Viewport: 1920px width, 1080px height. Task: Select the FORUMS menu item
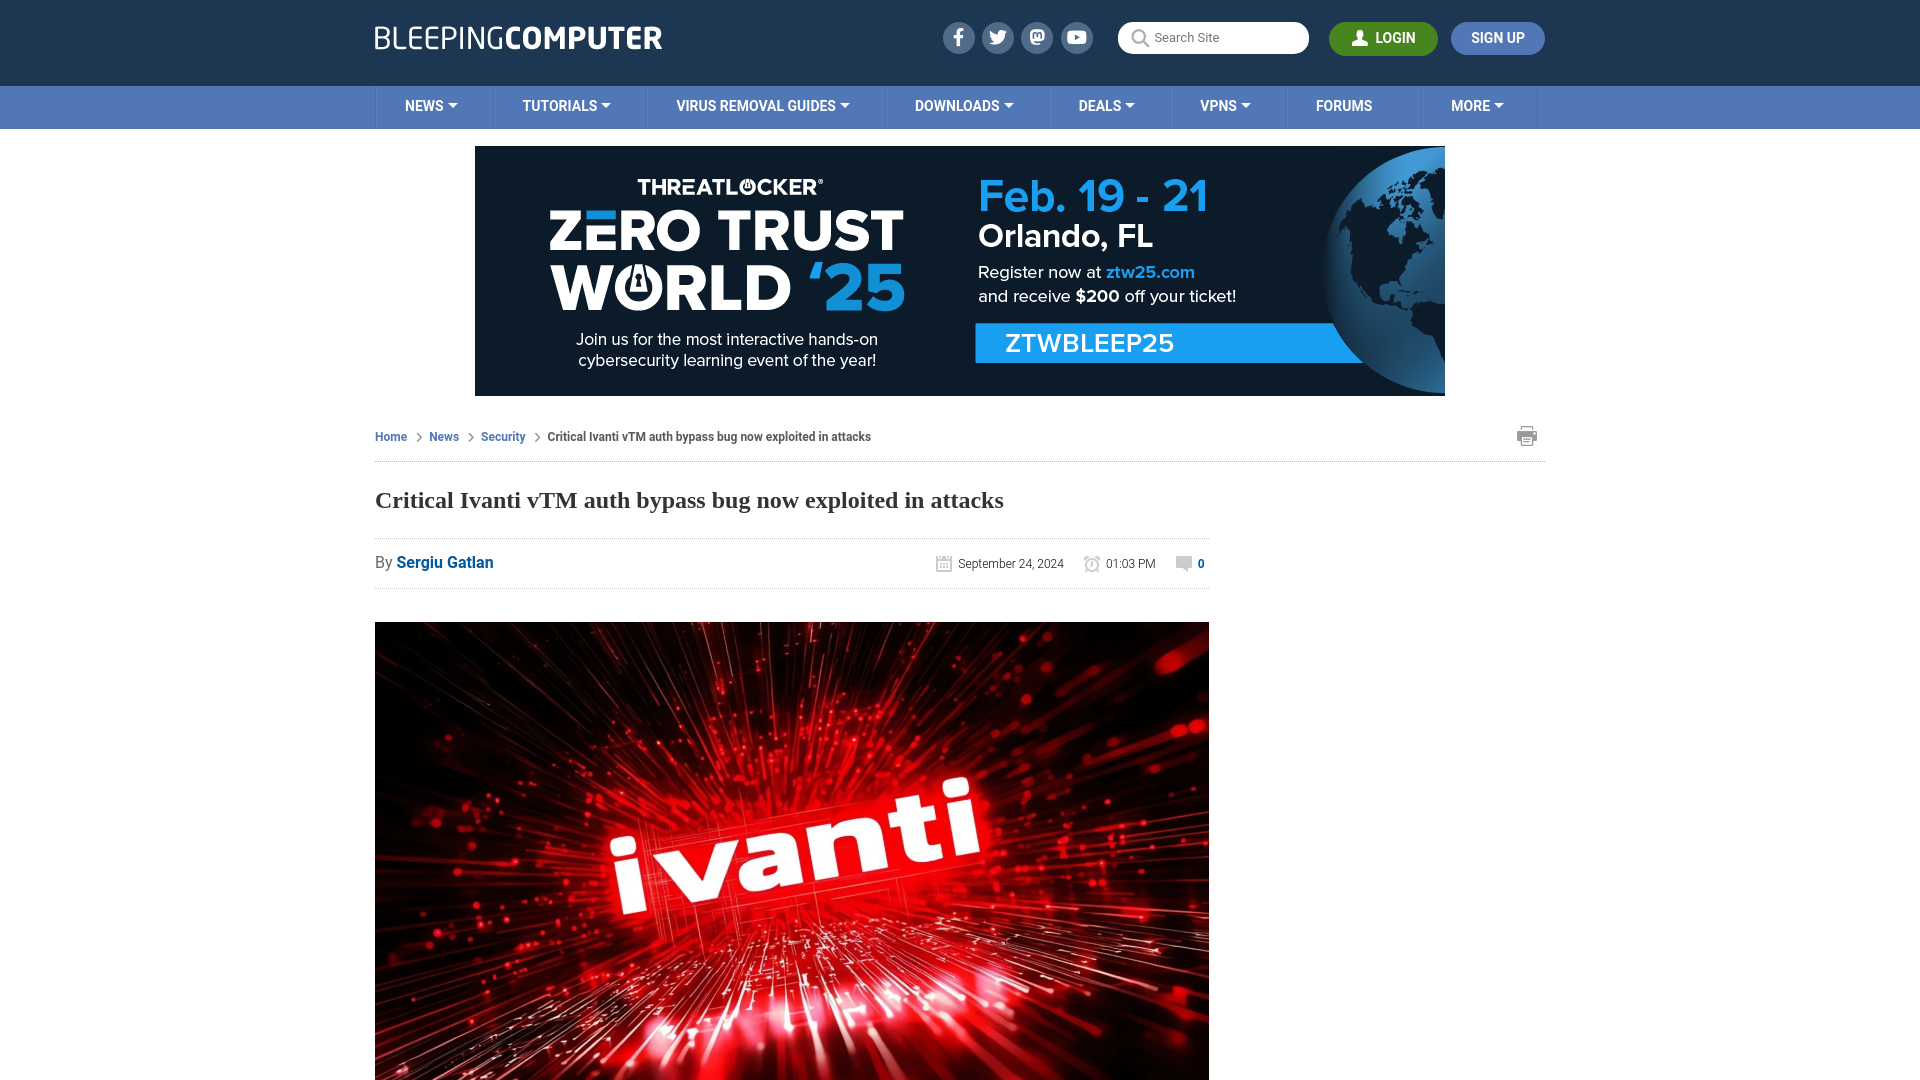(x=1344, y=105)
